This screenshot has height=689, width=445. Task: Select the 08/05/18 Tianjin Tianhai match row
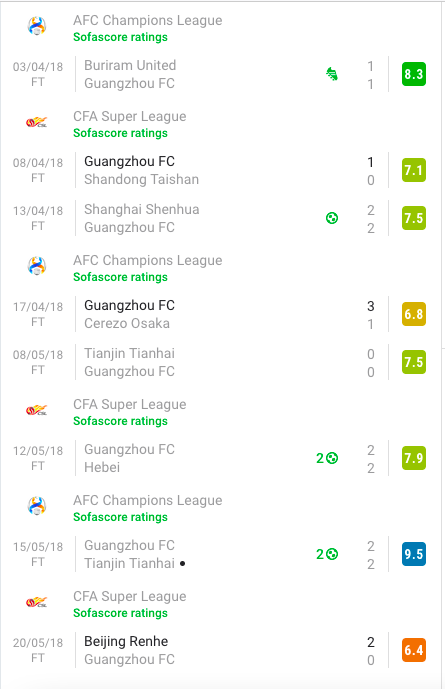tap(220, 362)
